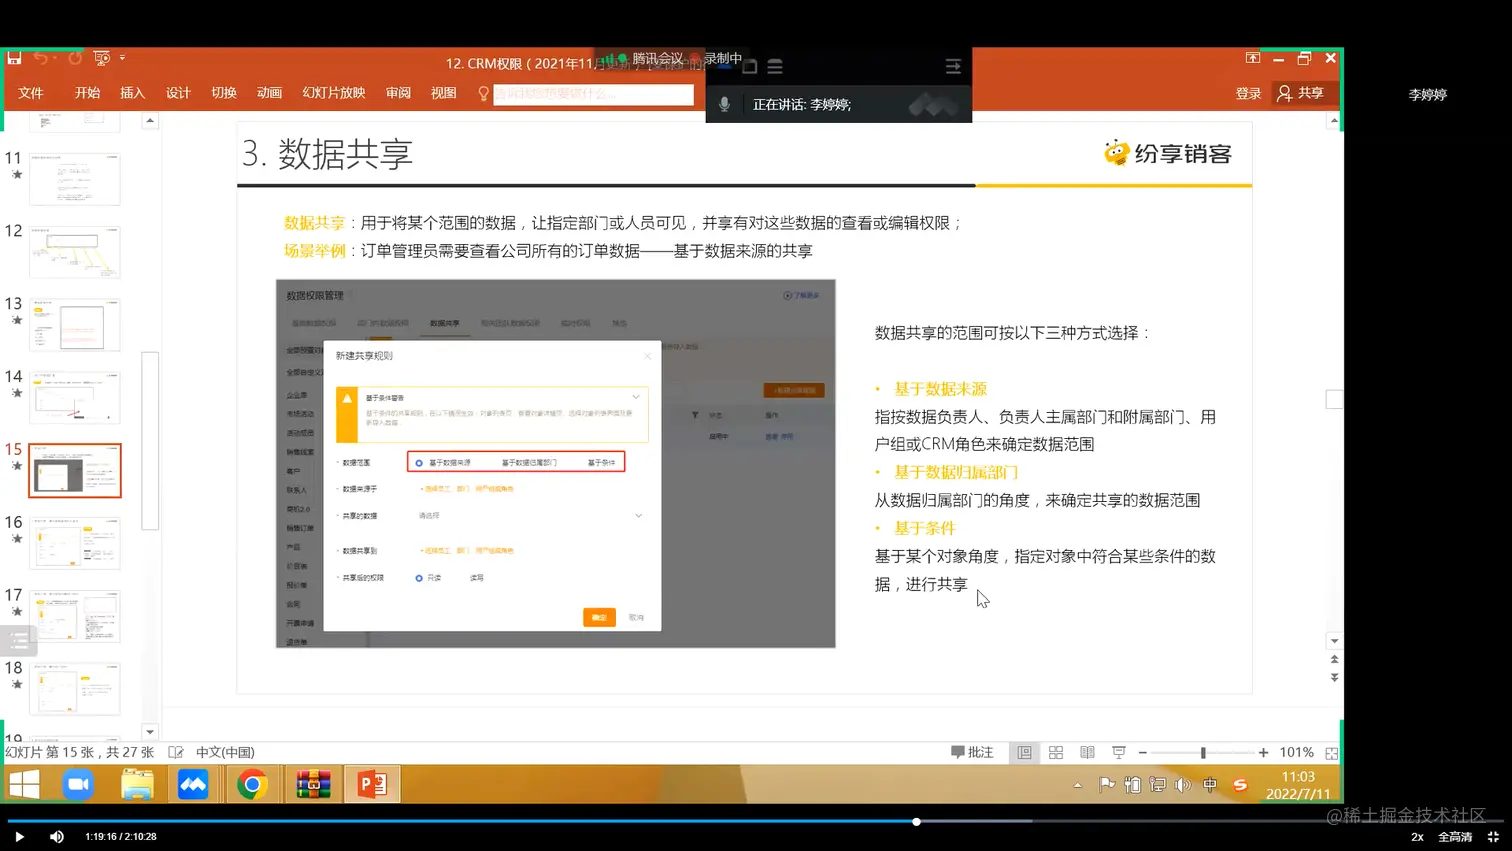
Task: Open Zoom from the taskbar
Action: [x=78, y=785]
